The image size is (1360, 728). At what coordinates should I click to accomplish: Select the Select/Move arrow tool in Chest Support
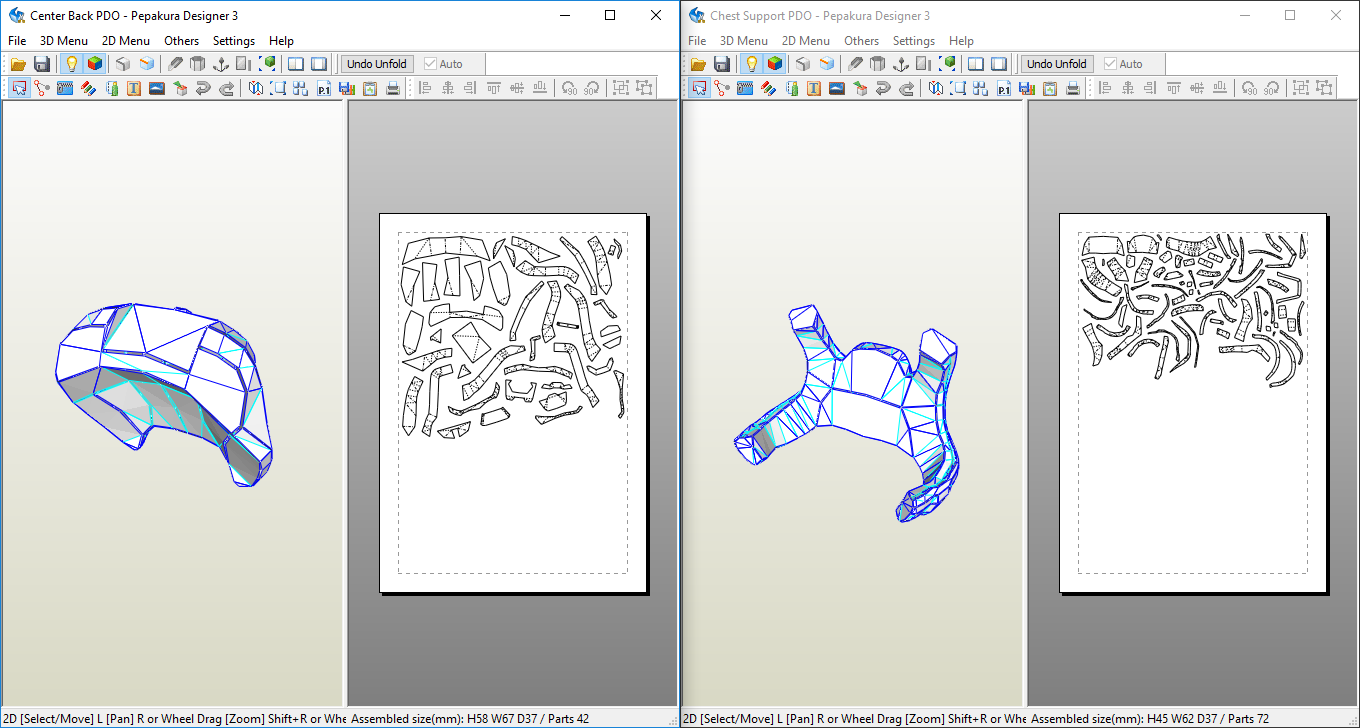coord(699,88)
